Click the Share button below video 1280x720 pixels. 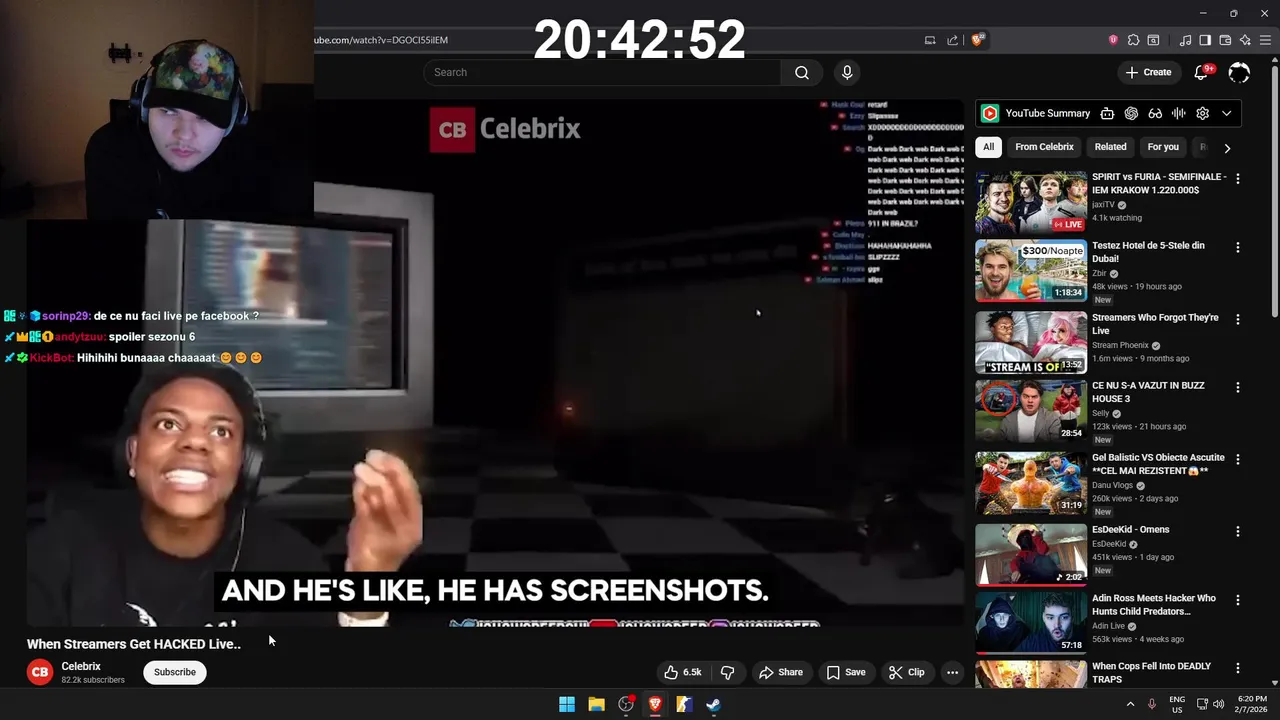click(780, 672)
